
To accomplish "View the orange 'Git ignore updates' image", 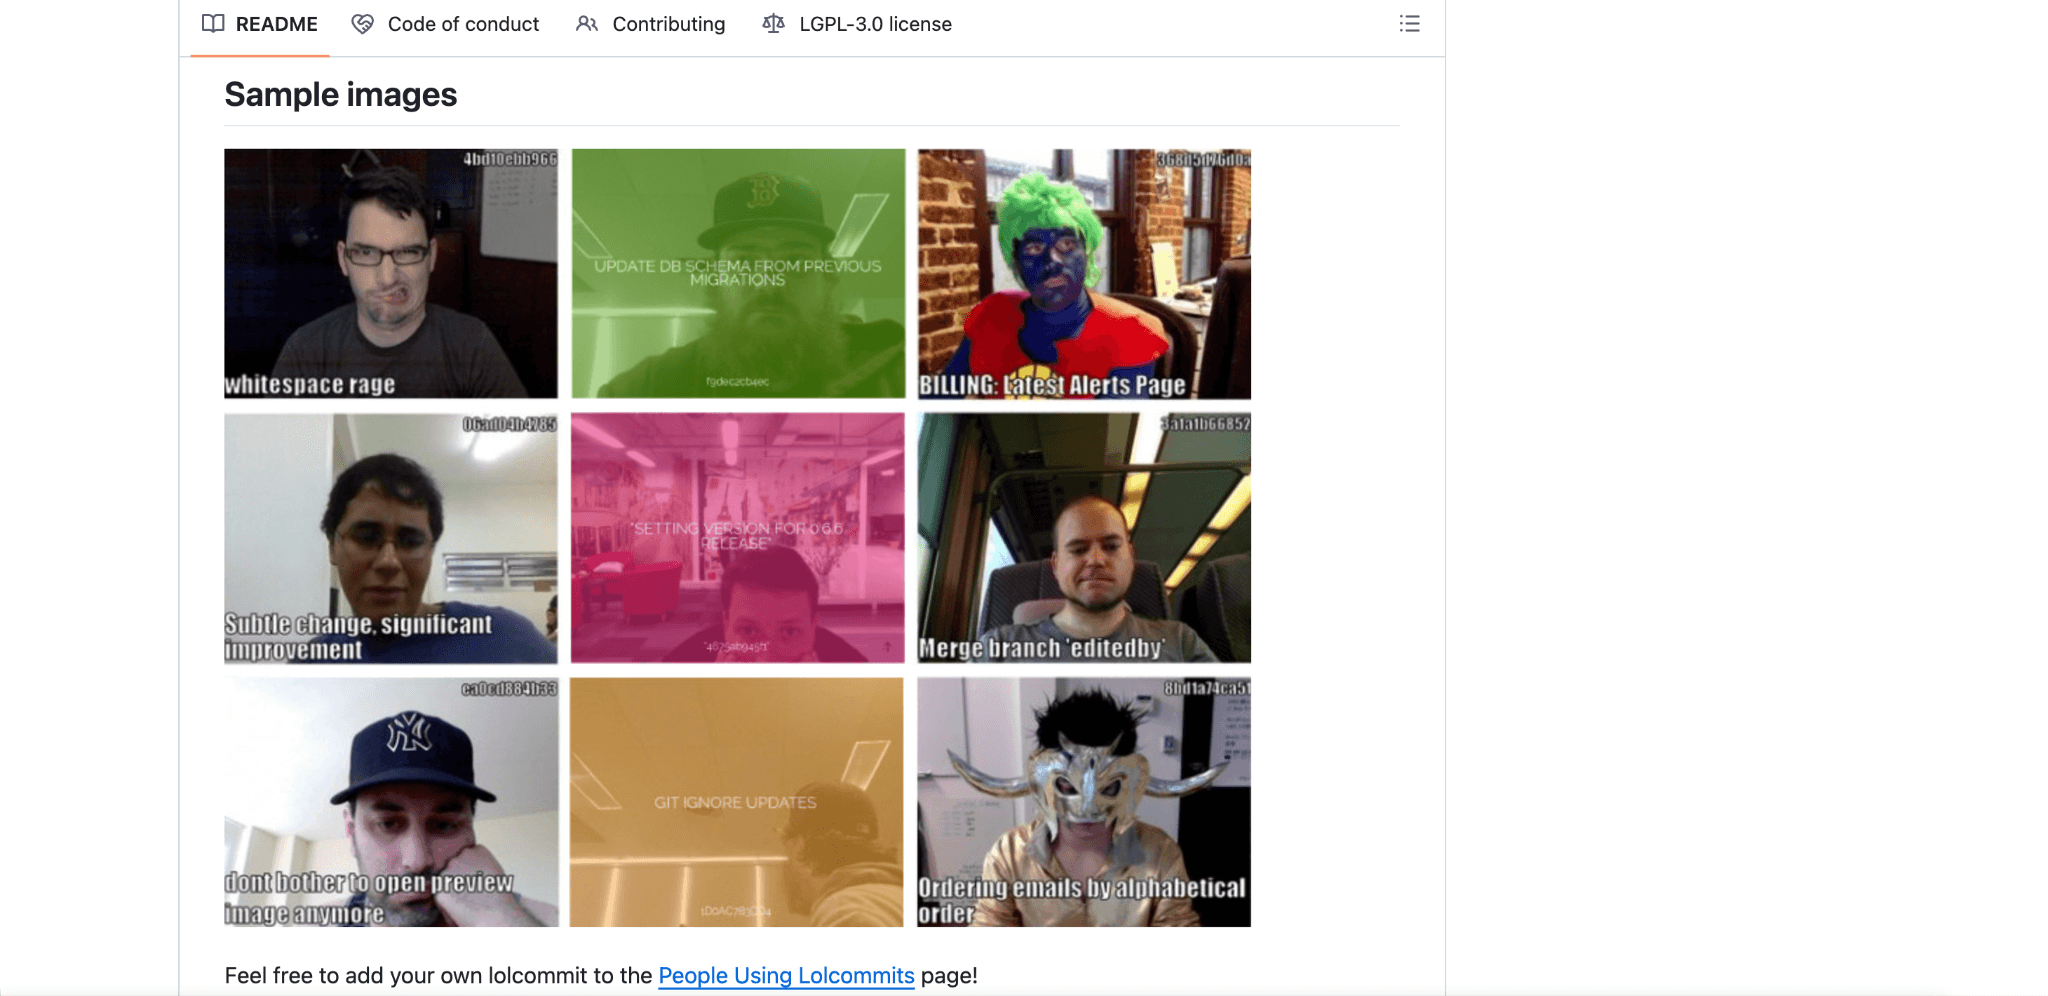I will click(x=737, y=802).
